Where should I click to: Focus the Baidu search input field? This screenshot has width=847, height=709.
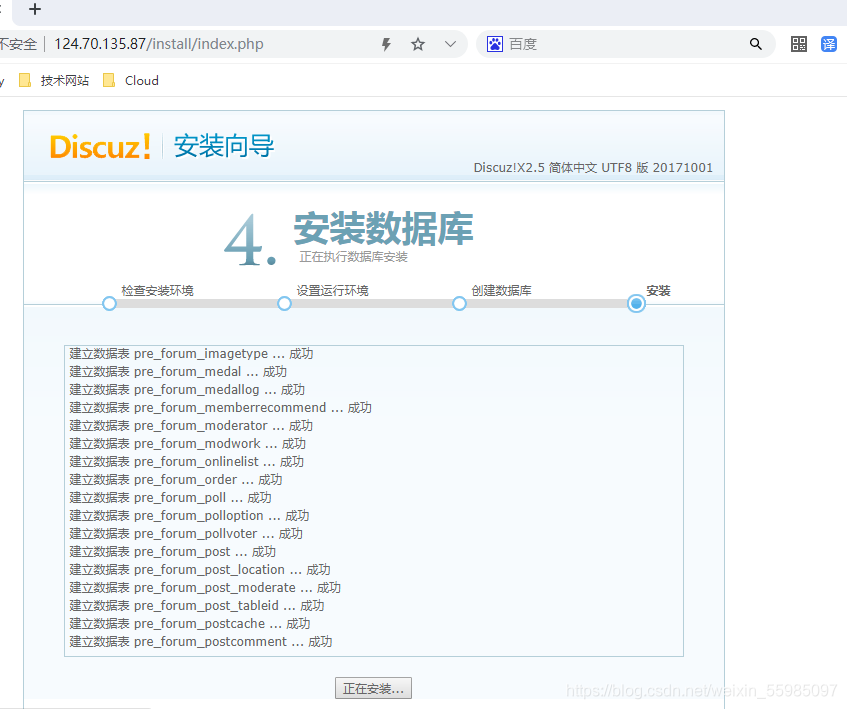point(627,44)
